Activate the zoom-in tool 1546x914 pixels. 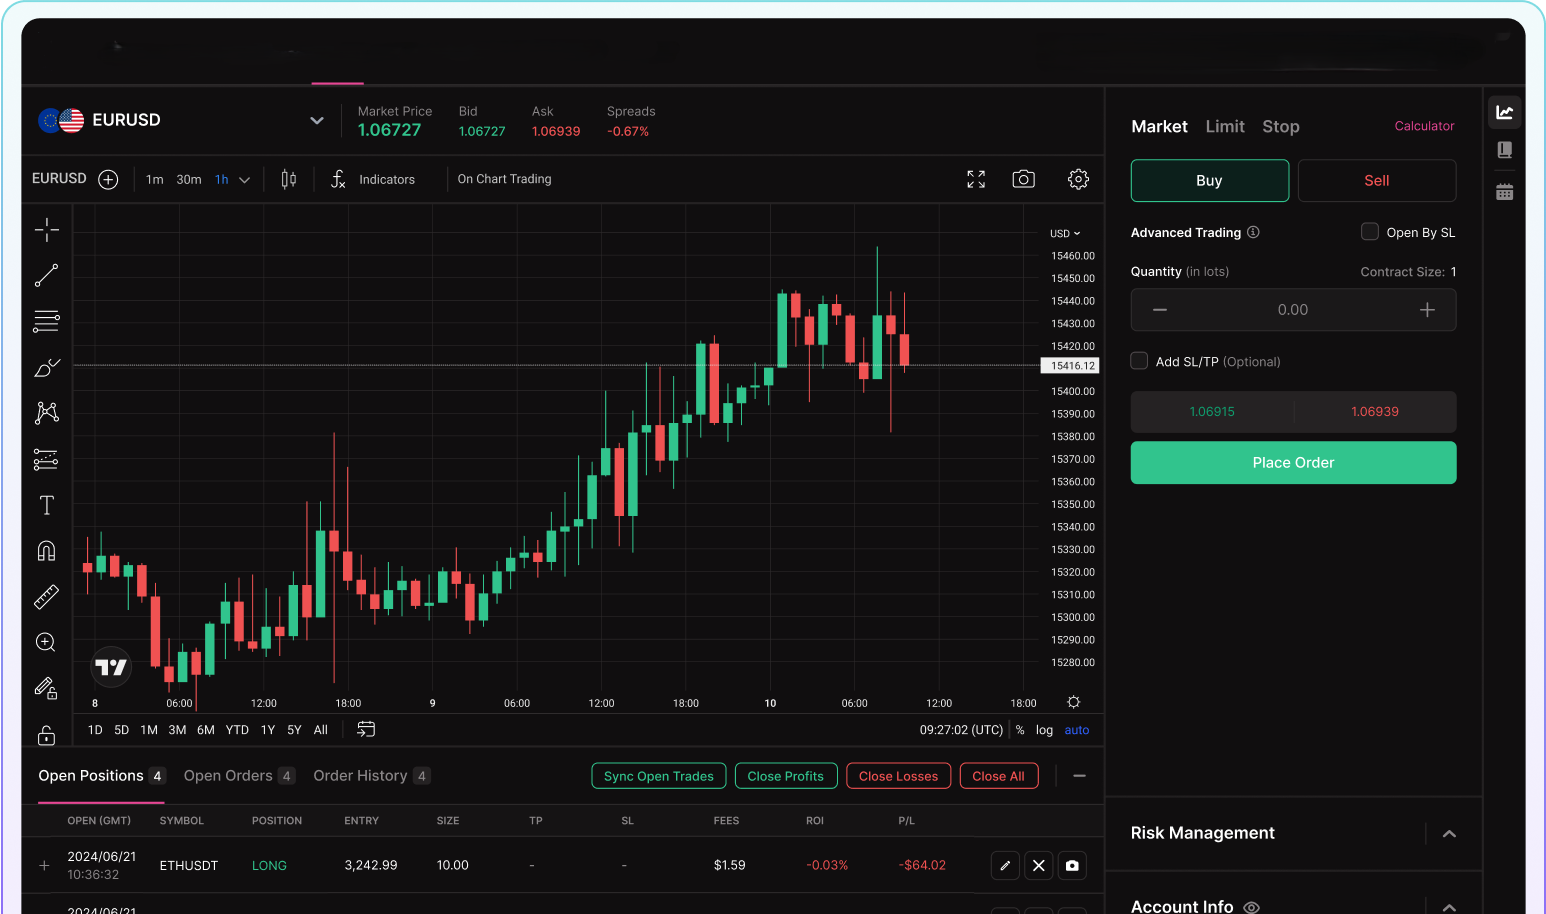tap(46, 642)
